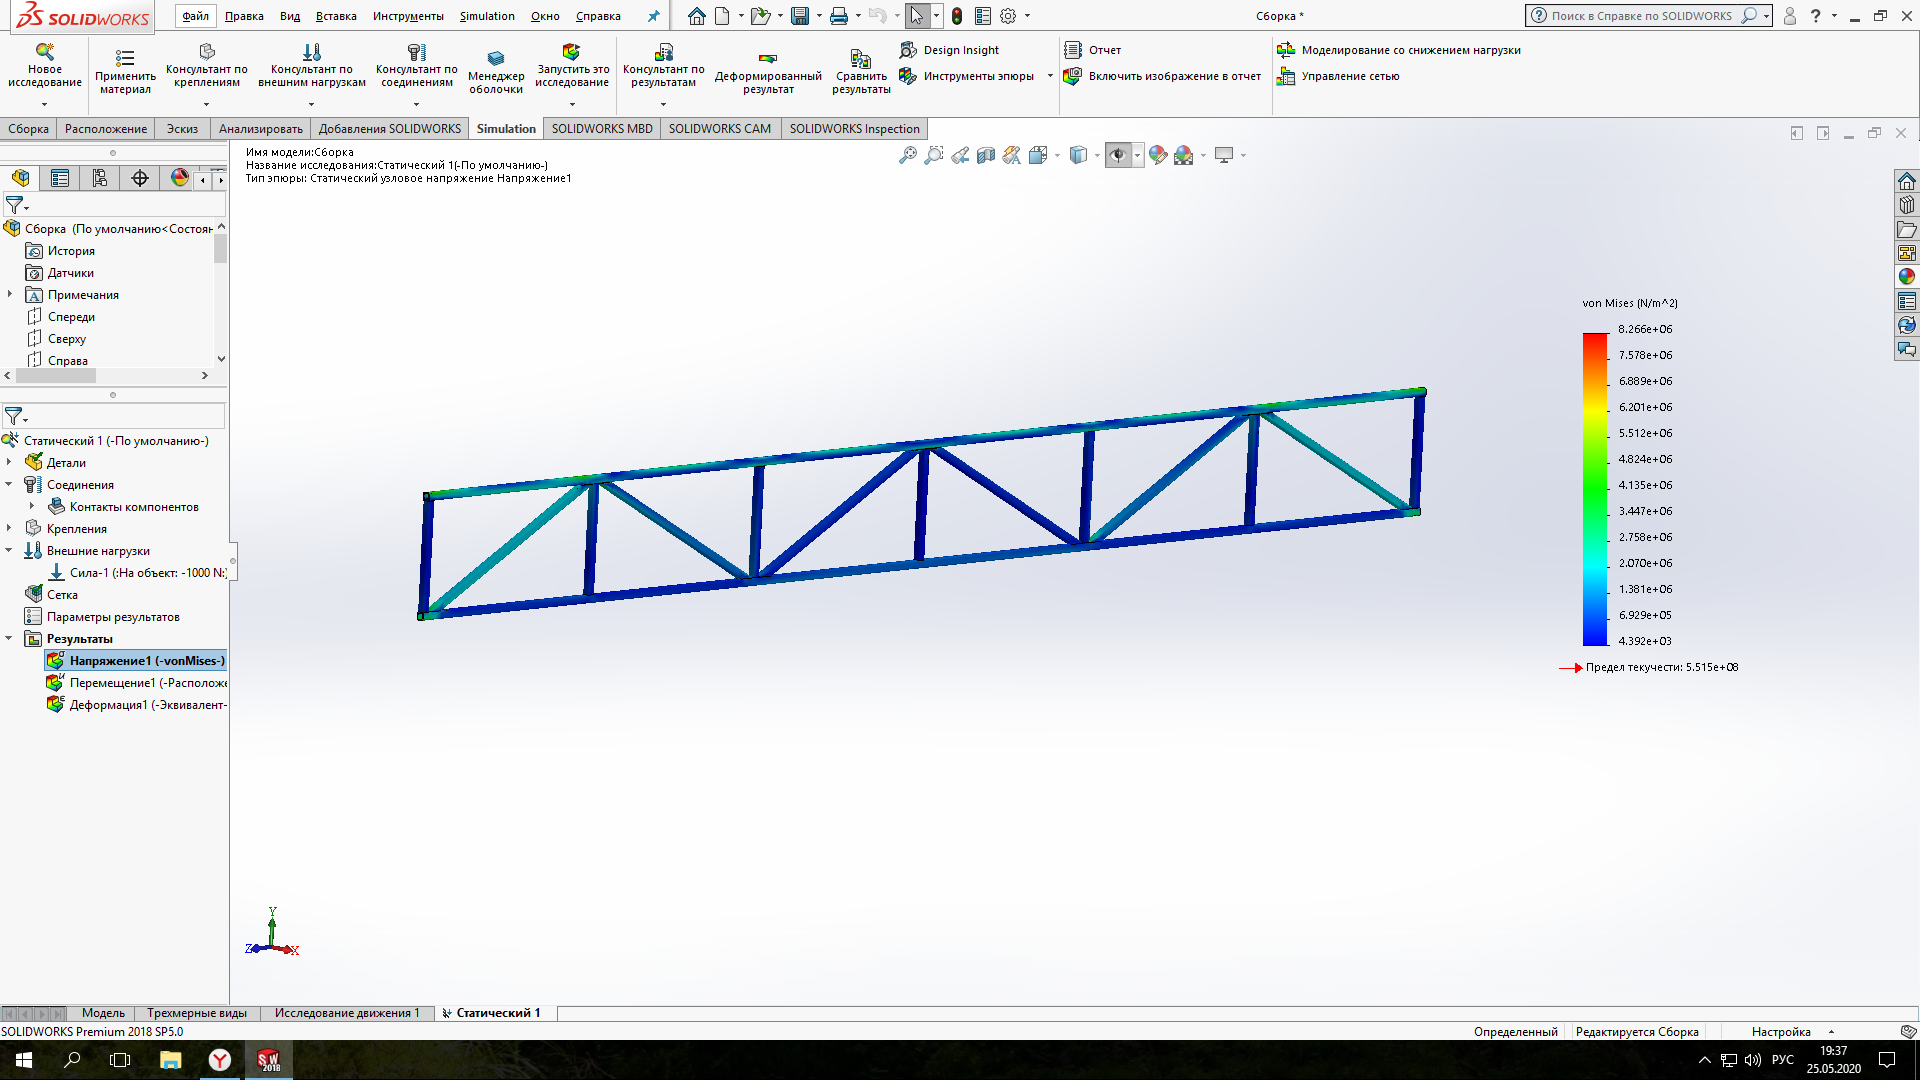1920x1080 pixels.
Task: Click the Home icon in the title toolbar
Action: 697,16
